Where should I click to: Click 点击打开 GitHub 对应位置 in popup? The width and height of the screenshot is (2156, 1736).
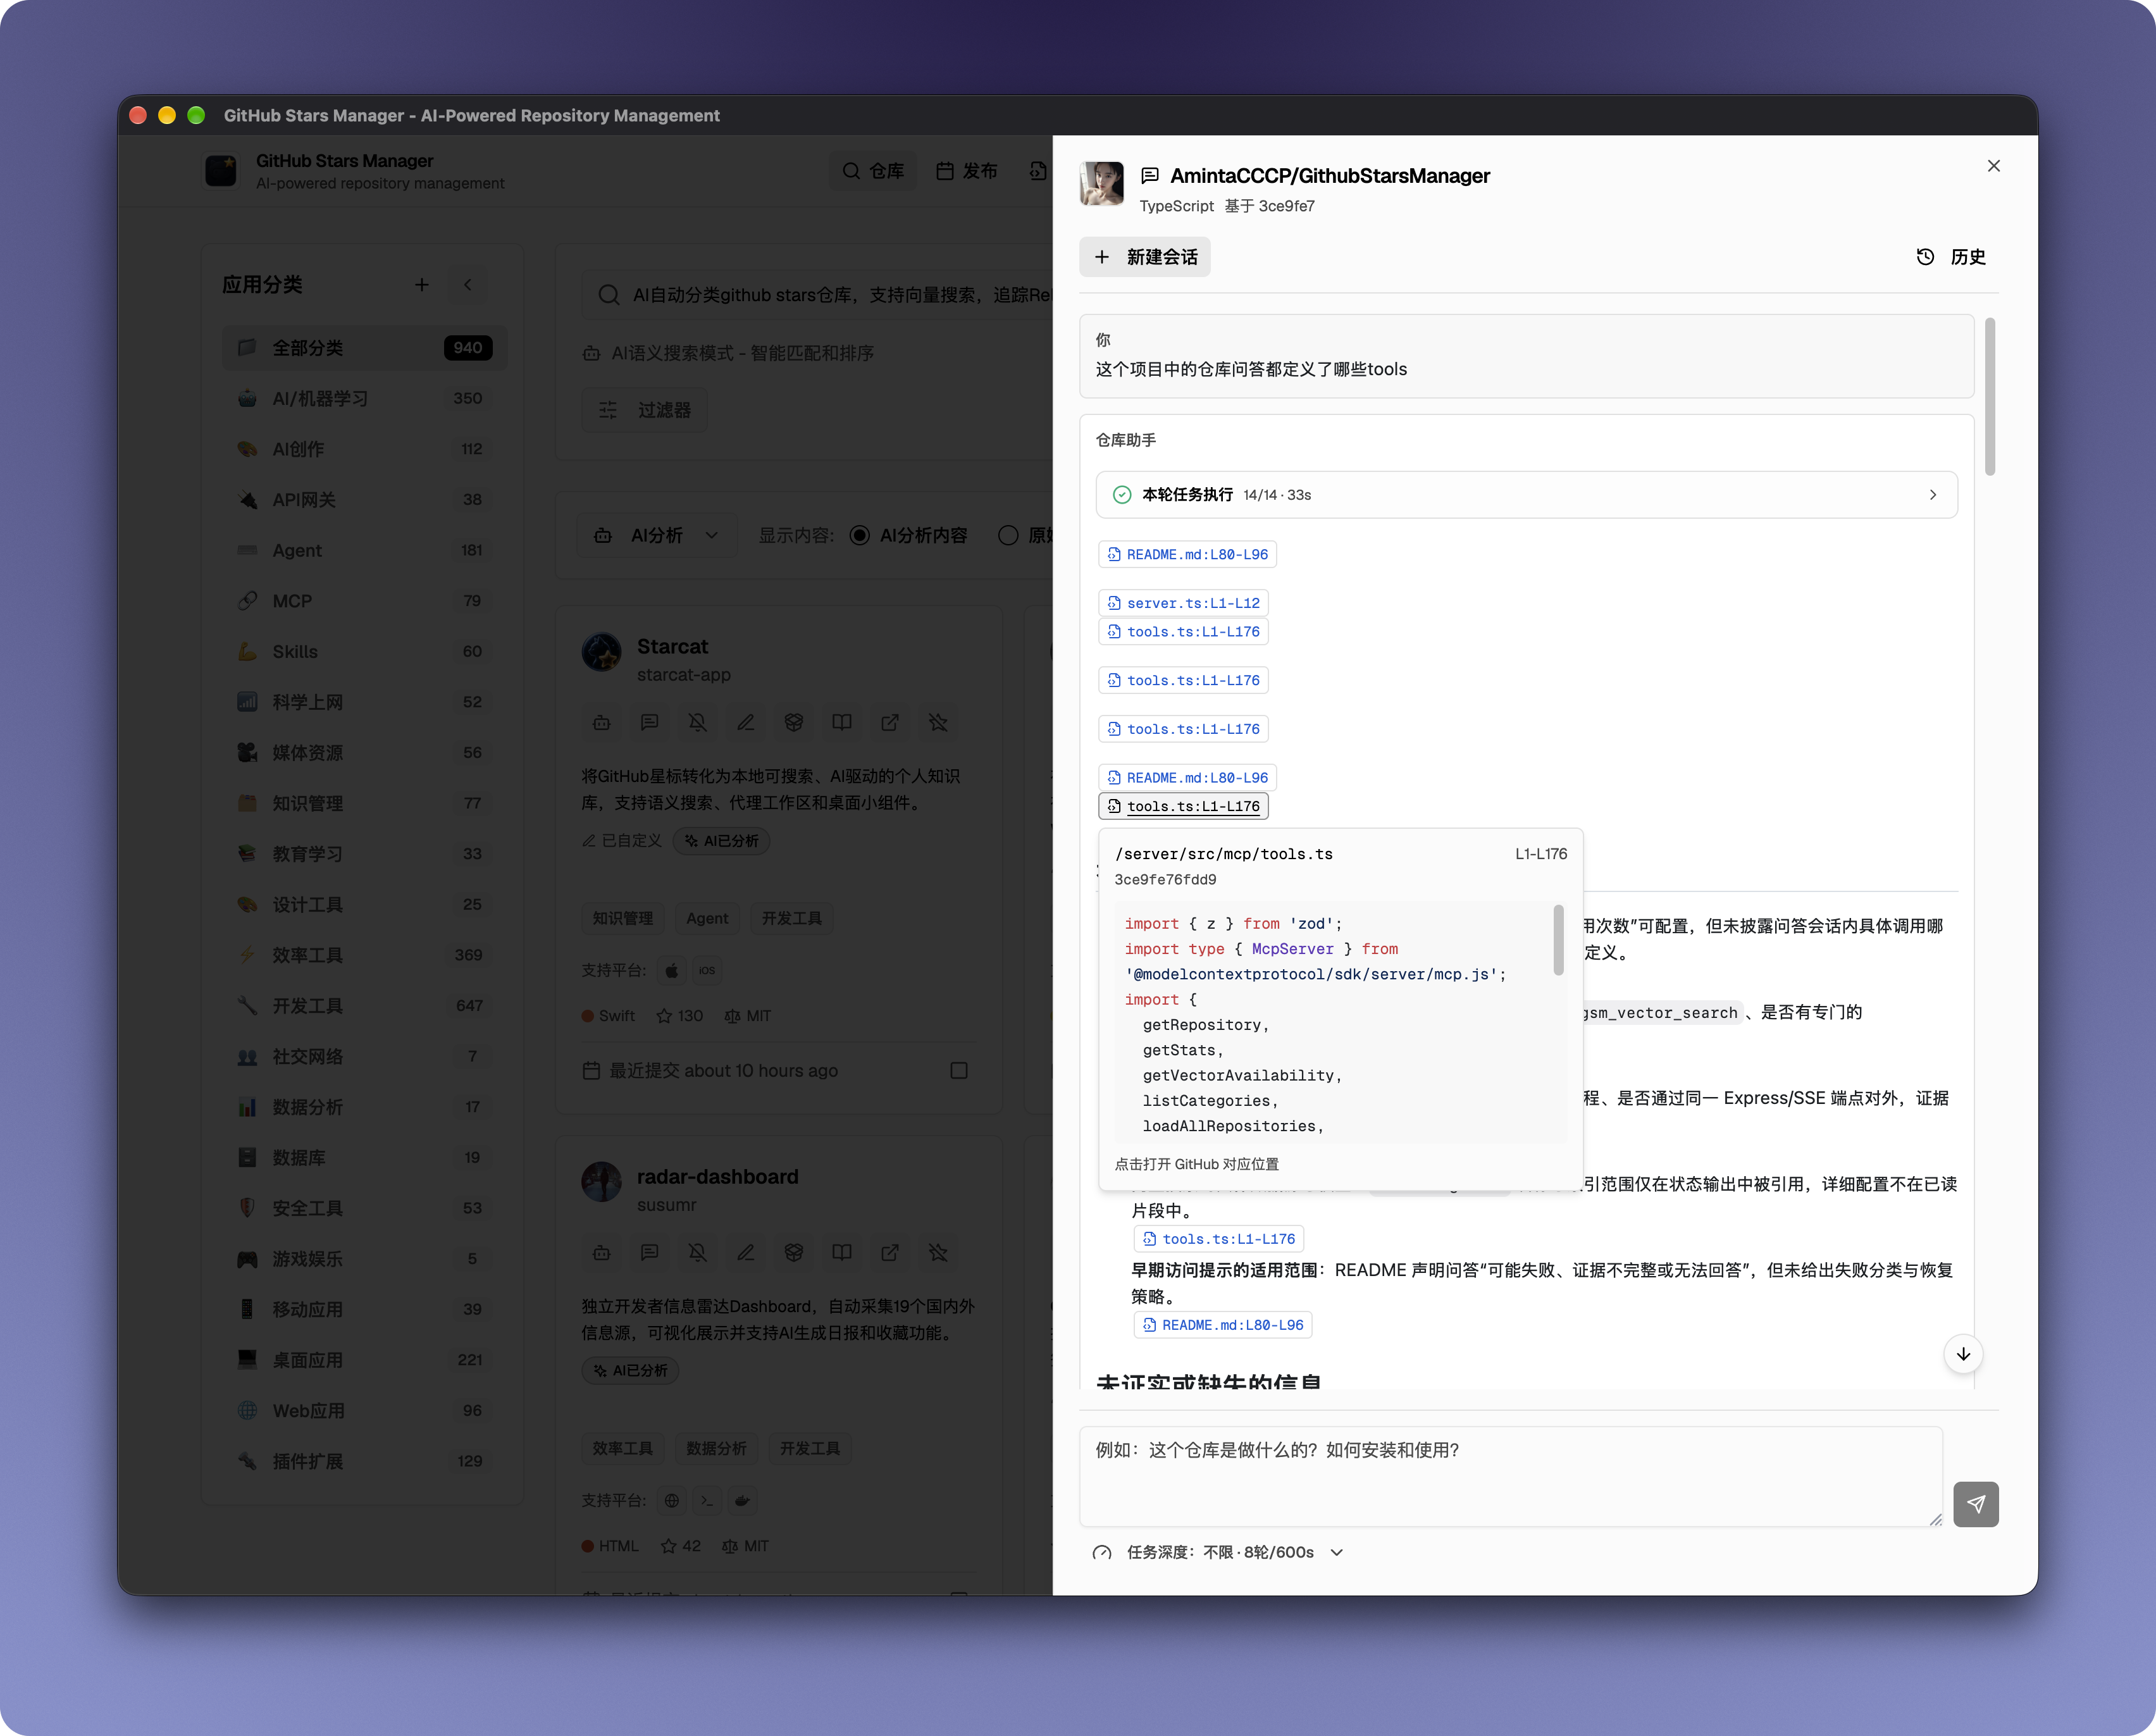1196,1164
